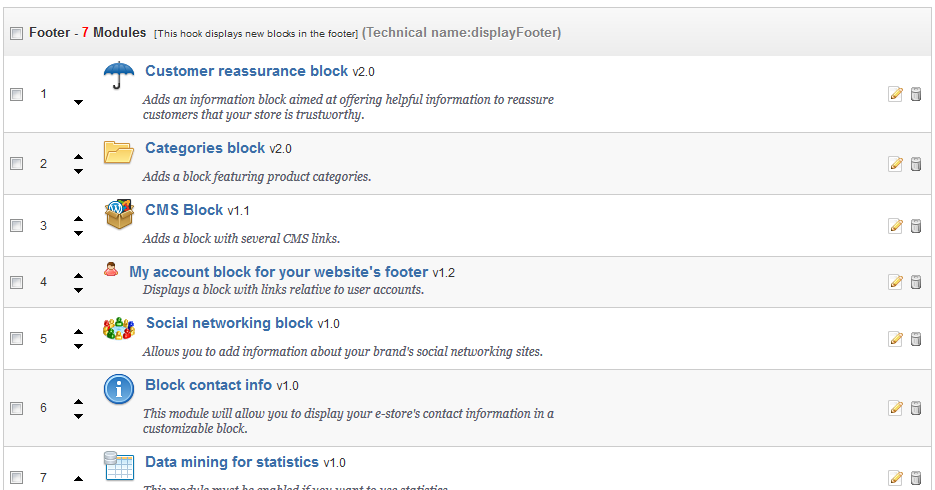Open Data mining for statistics module link
This screenshot has height=490, width=935.
tap(232, 462)
